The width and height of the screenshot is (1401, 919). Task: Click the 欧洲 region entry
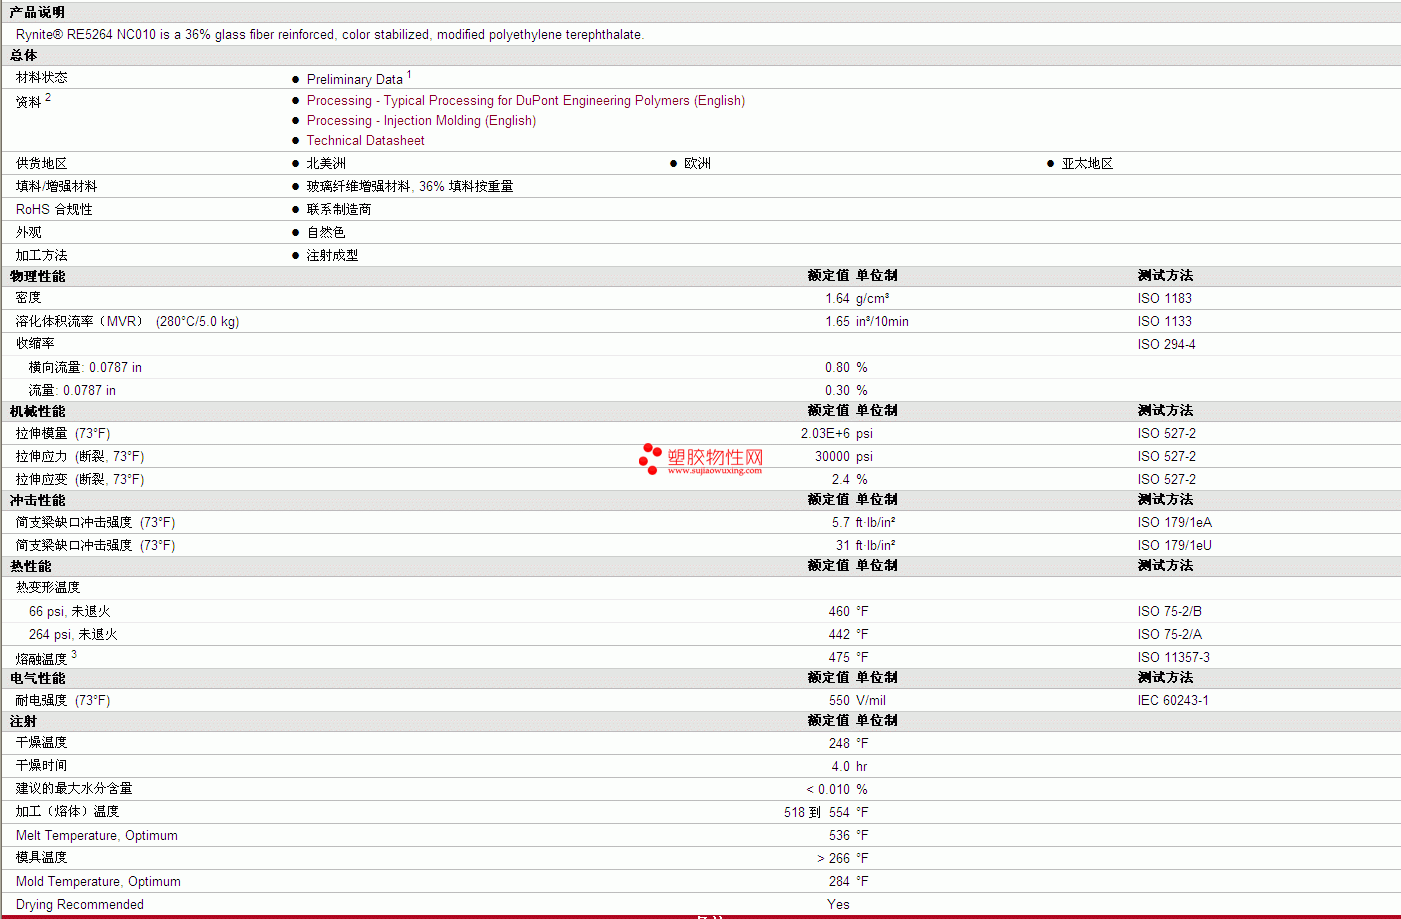coord(697,164)
